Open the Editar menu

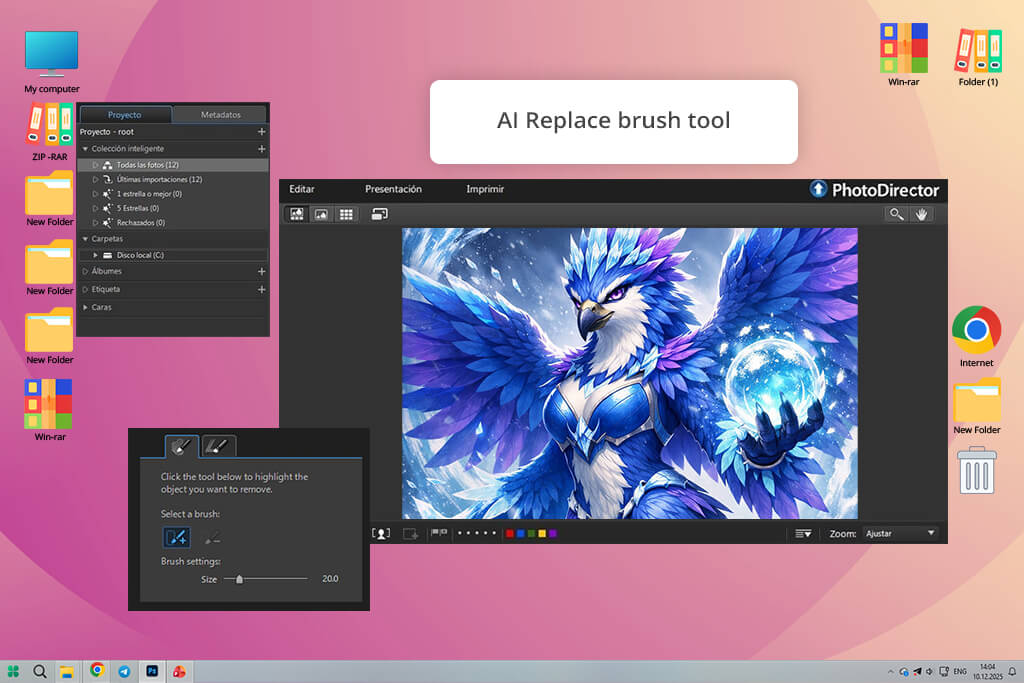[x=302, y=189]
